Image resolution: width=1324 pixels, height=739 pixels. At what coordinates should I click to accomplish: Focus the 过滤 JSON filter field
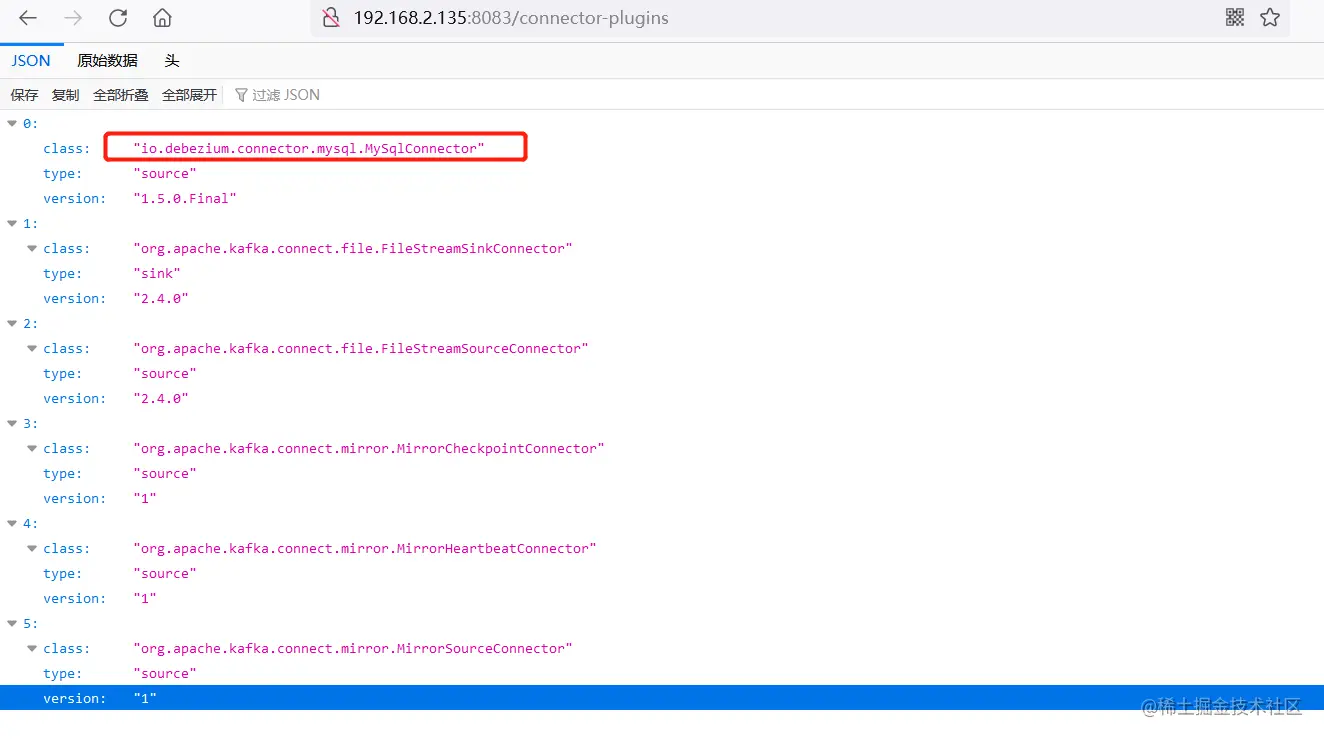point(285,95)
